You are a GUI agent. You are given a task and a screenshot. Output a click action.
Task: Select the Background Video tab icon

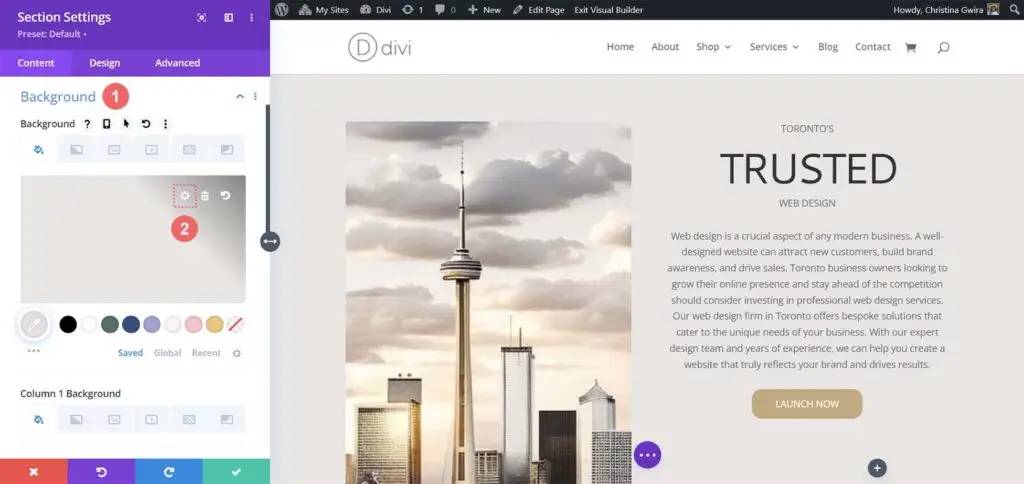[152, 150]
